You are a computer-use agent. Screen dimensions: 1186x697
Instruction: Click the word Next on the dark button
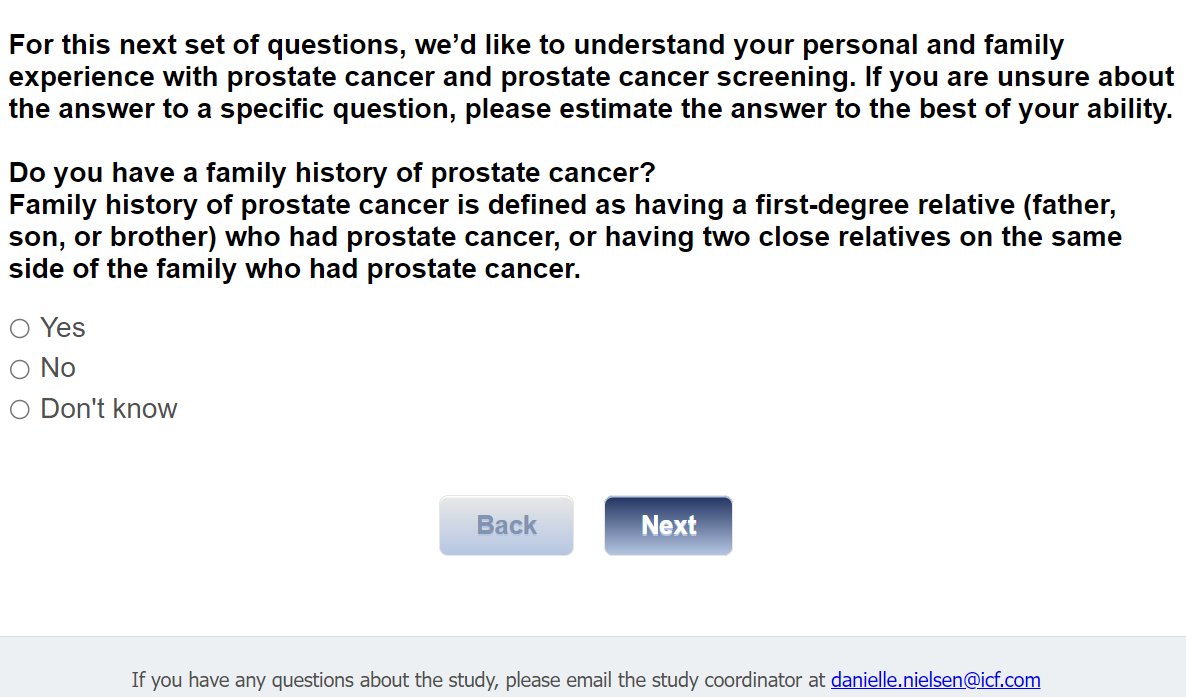click(668, 525)
